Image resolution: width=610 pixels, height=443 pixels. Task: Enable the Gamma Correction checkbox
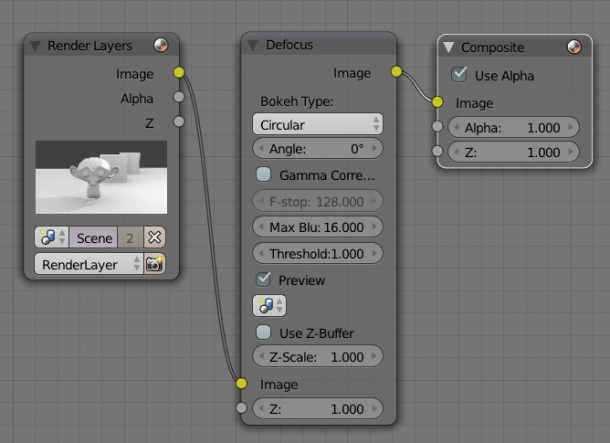[x=264, y=175]
